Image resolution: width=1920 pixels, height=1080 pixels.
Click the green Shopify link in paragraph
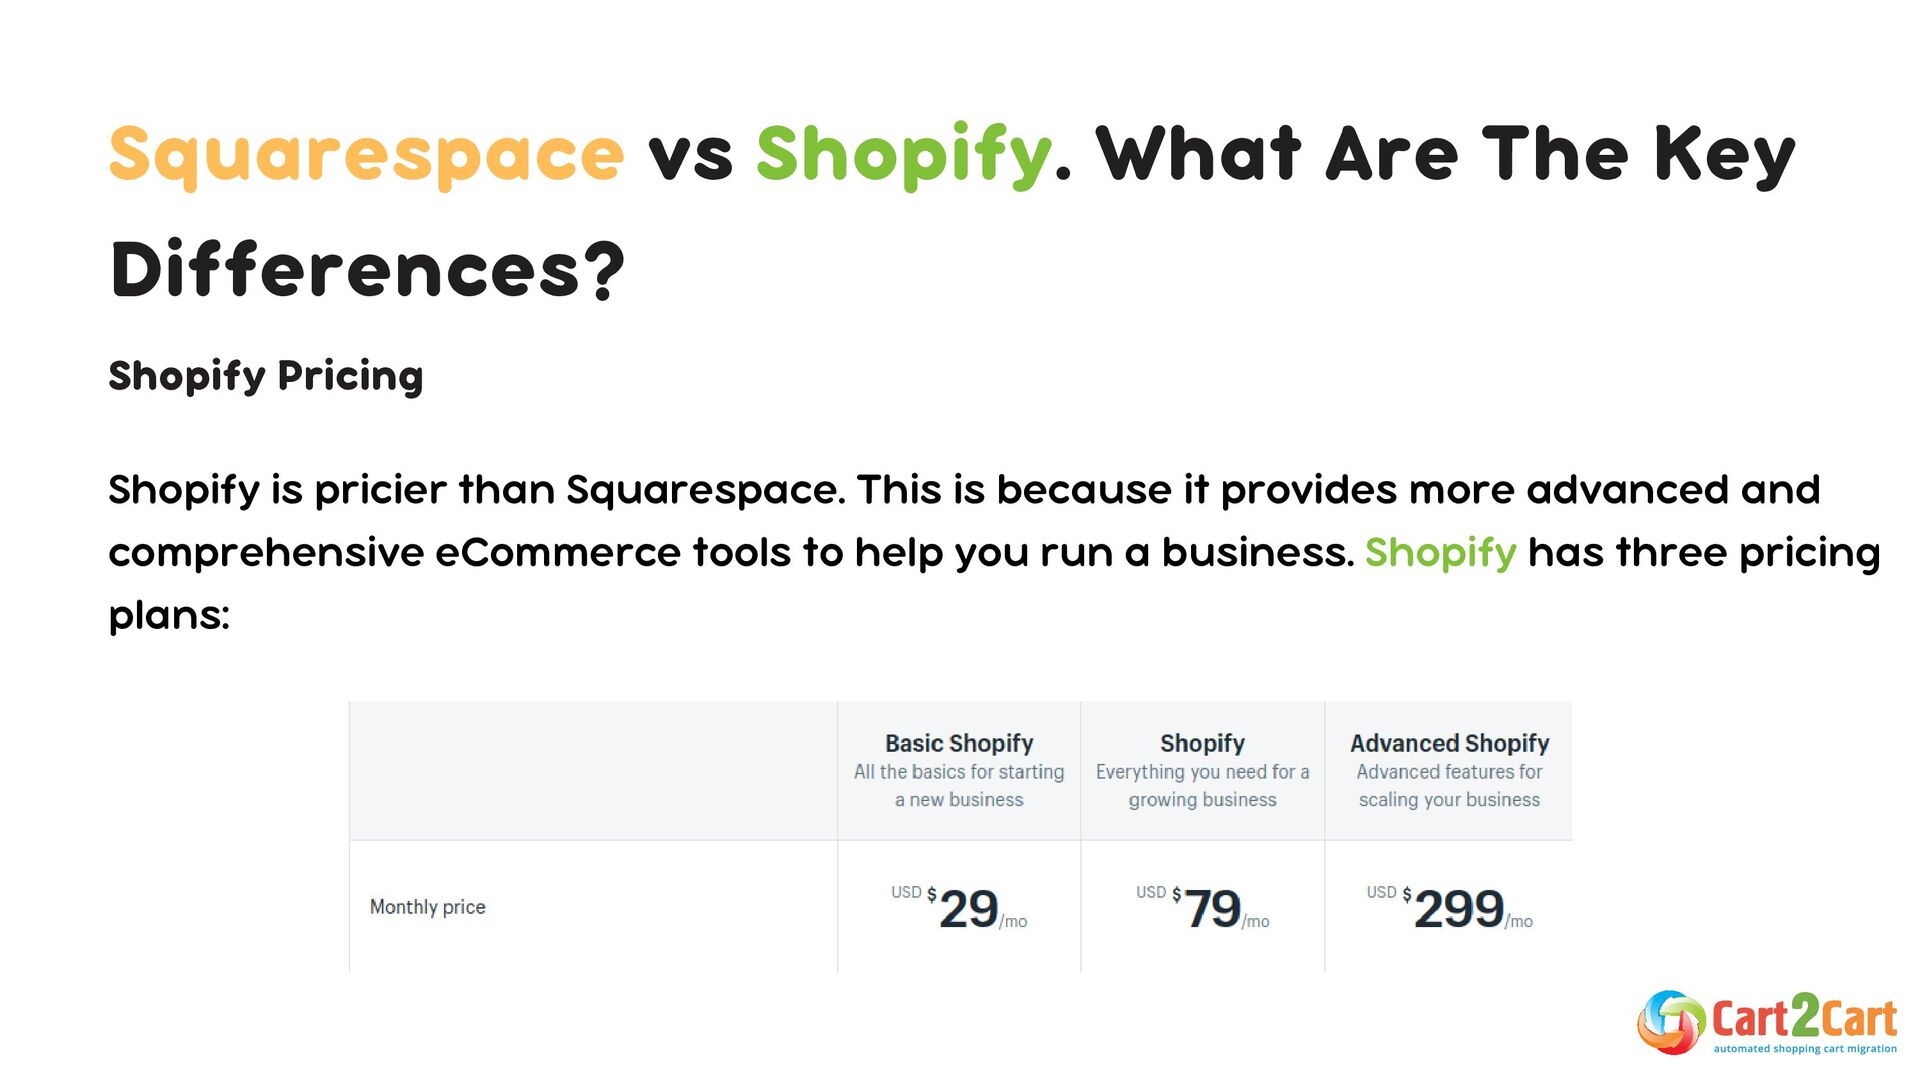coord(1440,553)
